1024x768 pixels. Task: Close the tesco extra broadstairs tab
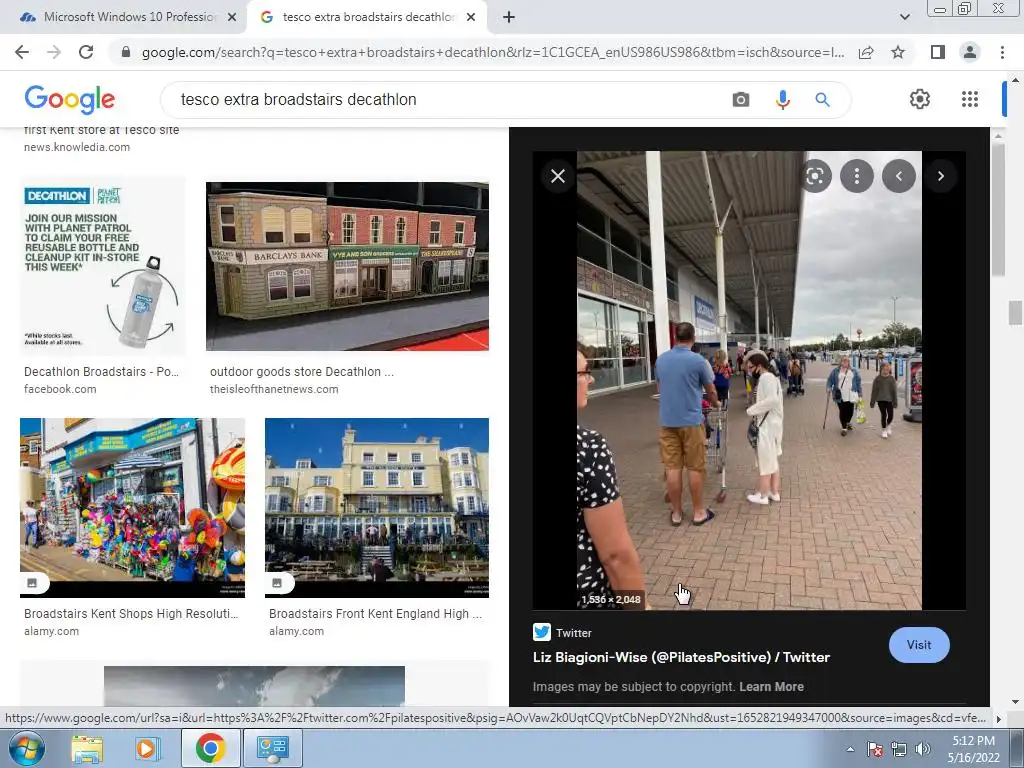pyautogui.click(x=471, y=18)
